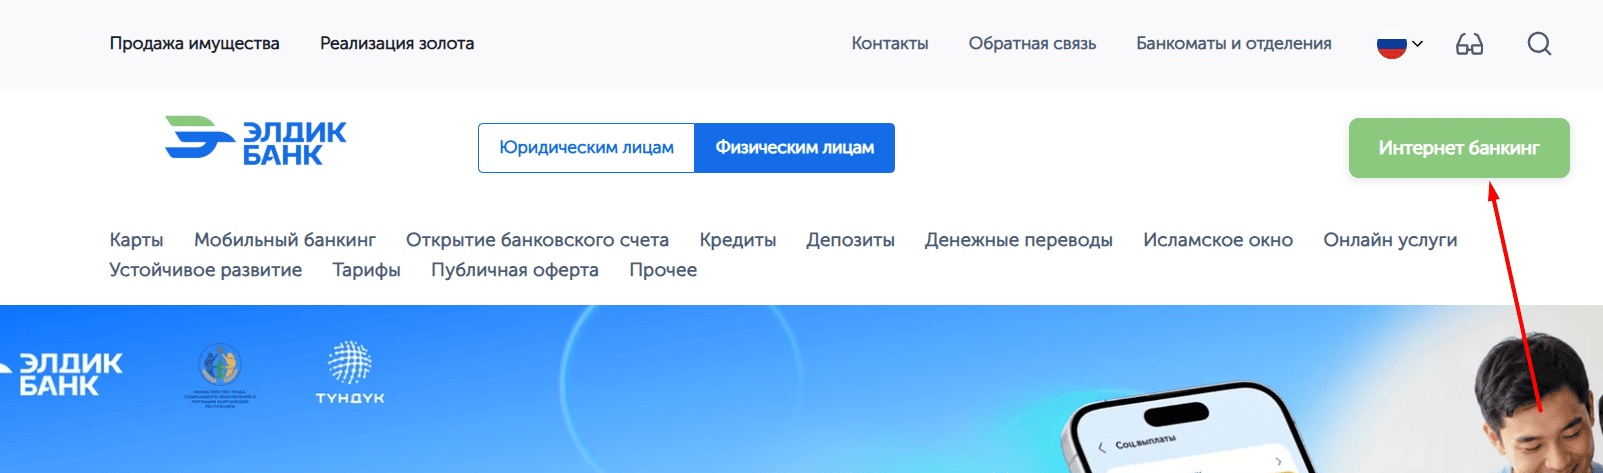Open Публичная оферта menu item
Viewport: 1603px width, 473px height.
coord(515,270)
